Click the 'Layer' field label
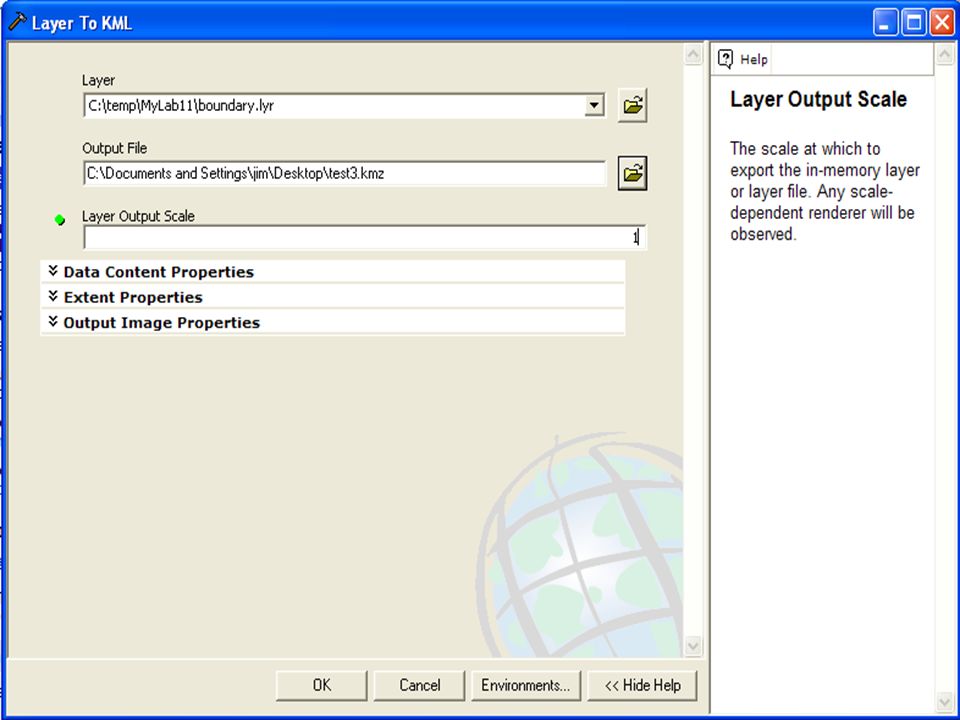This screenshot has height=720, width=960. click(98, 80)
